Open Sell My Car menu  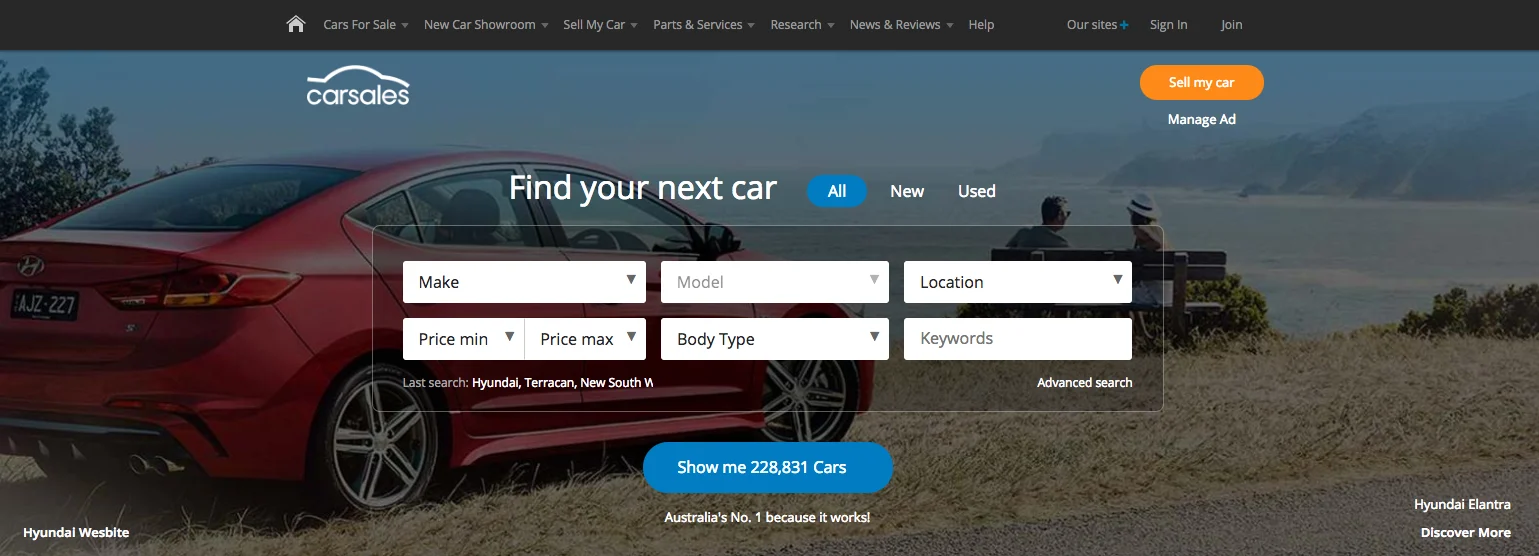pos(600,25)
